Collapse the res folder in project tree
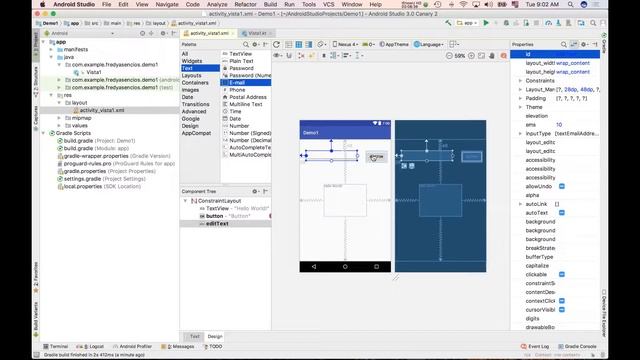 click(x=51, y=95)
